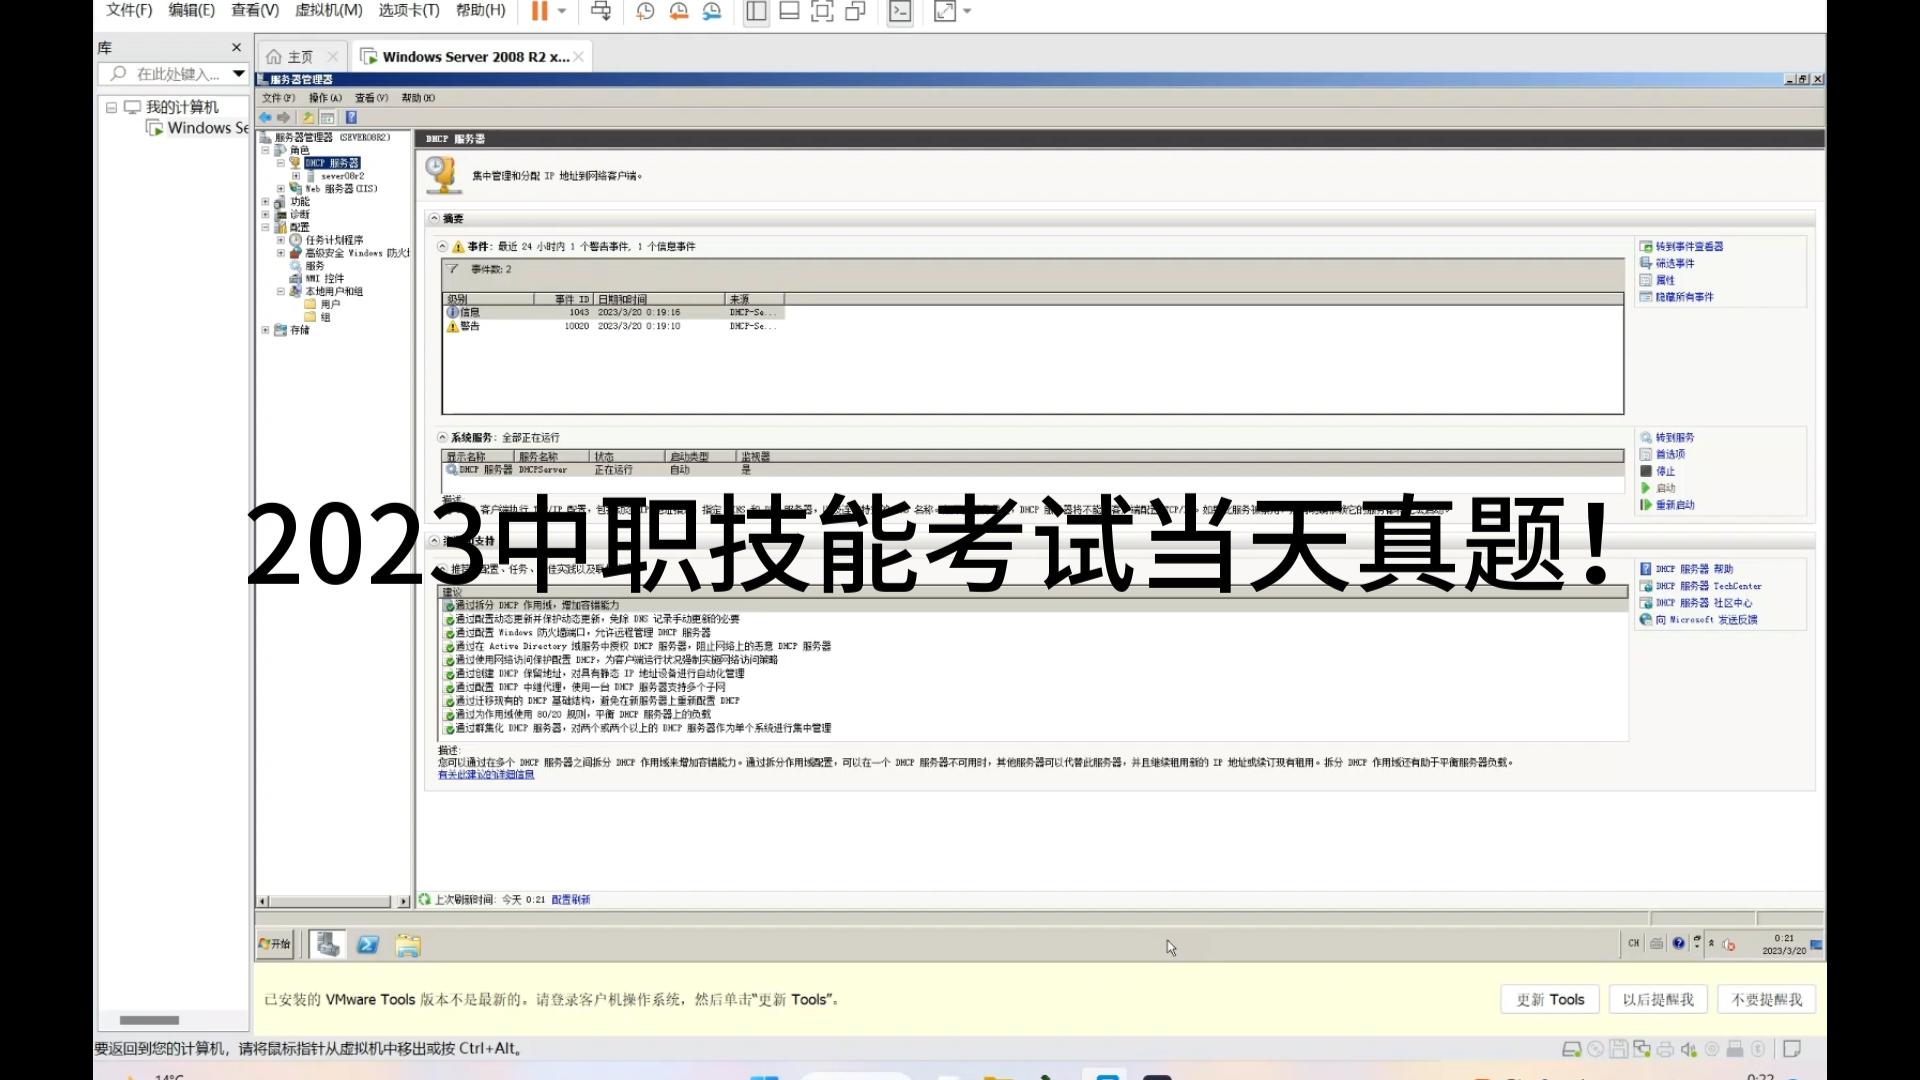Image resolution: width=1920 pixels, height=1080 pixels.
Task: Select the 用户 folder under 本地用户和组
Action: 330,304
